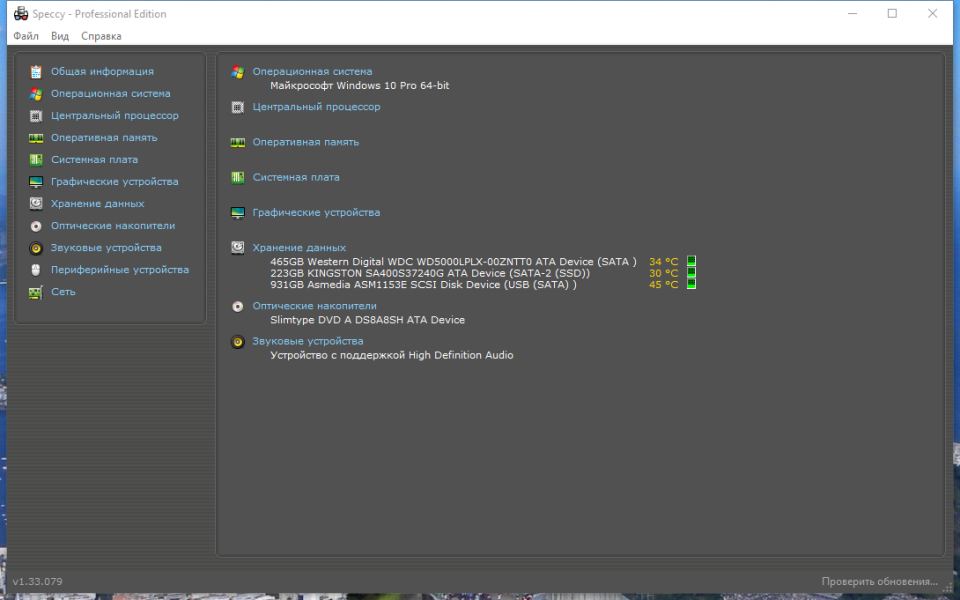The image size is (960, 600).
Task: Open Системная плата heading link in summary
Action: point(296,178)
